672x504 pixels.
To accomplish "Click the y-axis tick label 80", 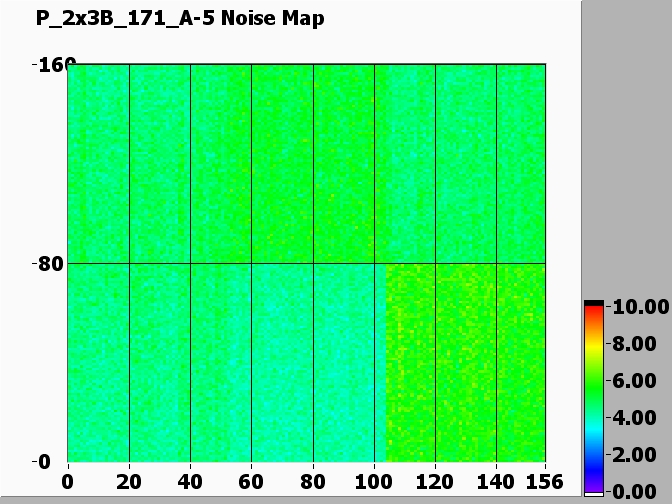I will [x=49, y=264].
